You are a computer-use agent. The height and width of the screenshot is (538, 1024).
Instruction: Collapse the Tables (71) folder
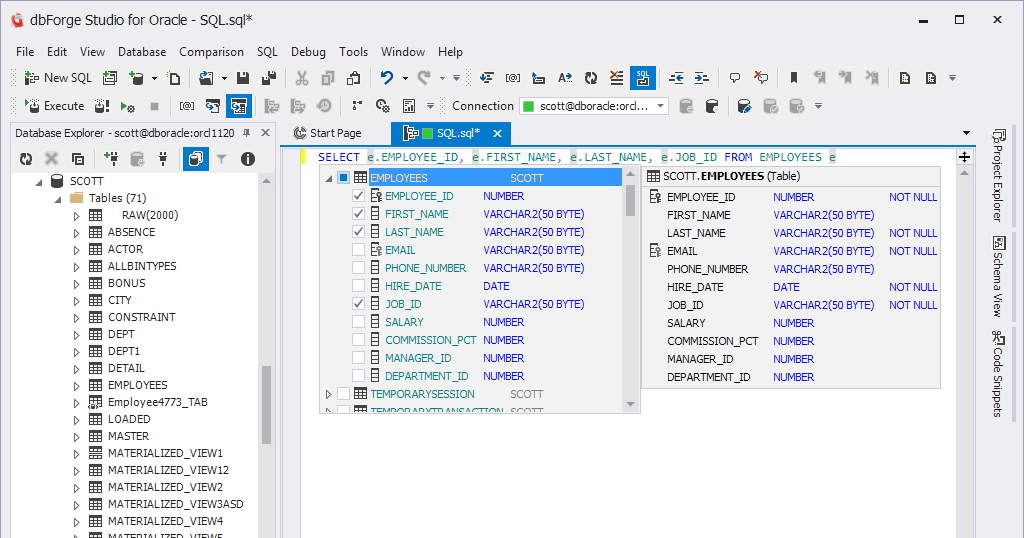[58, 198]
